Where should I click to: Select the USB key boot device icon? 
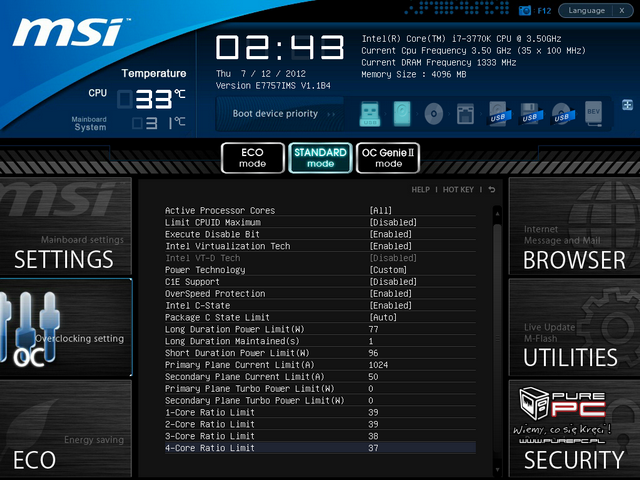[x=370, y=114]
